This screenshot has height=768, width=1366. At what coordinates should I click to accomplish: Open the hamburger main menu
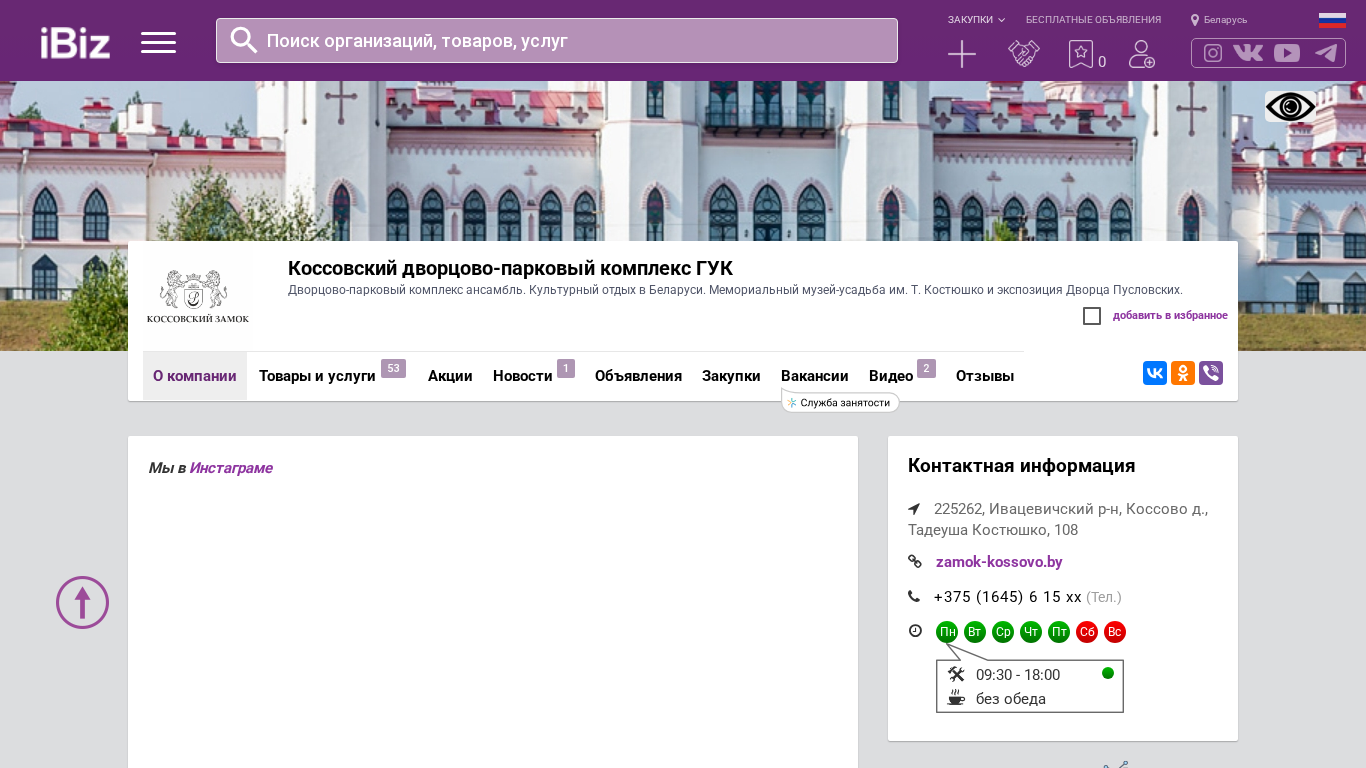coord(158,42)
